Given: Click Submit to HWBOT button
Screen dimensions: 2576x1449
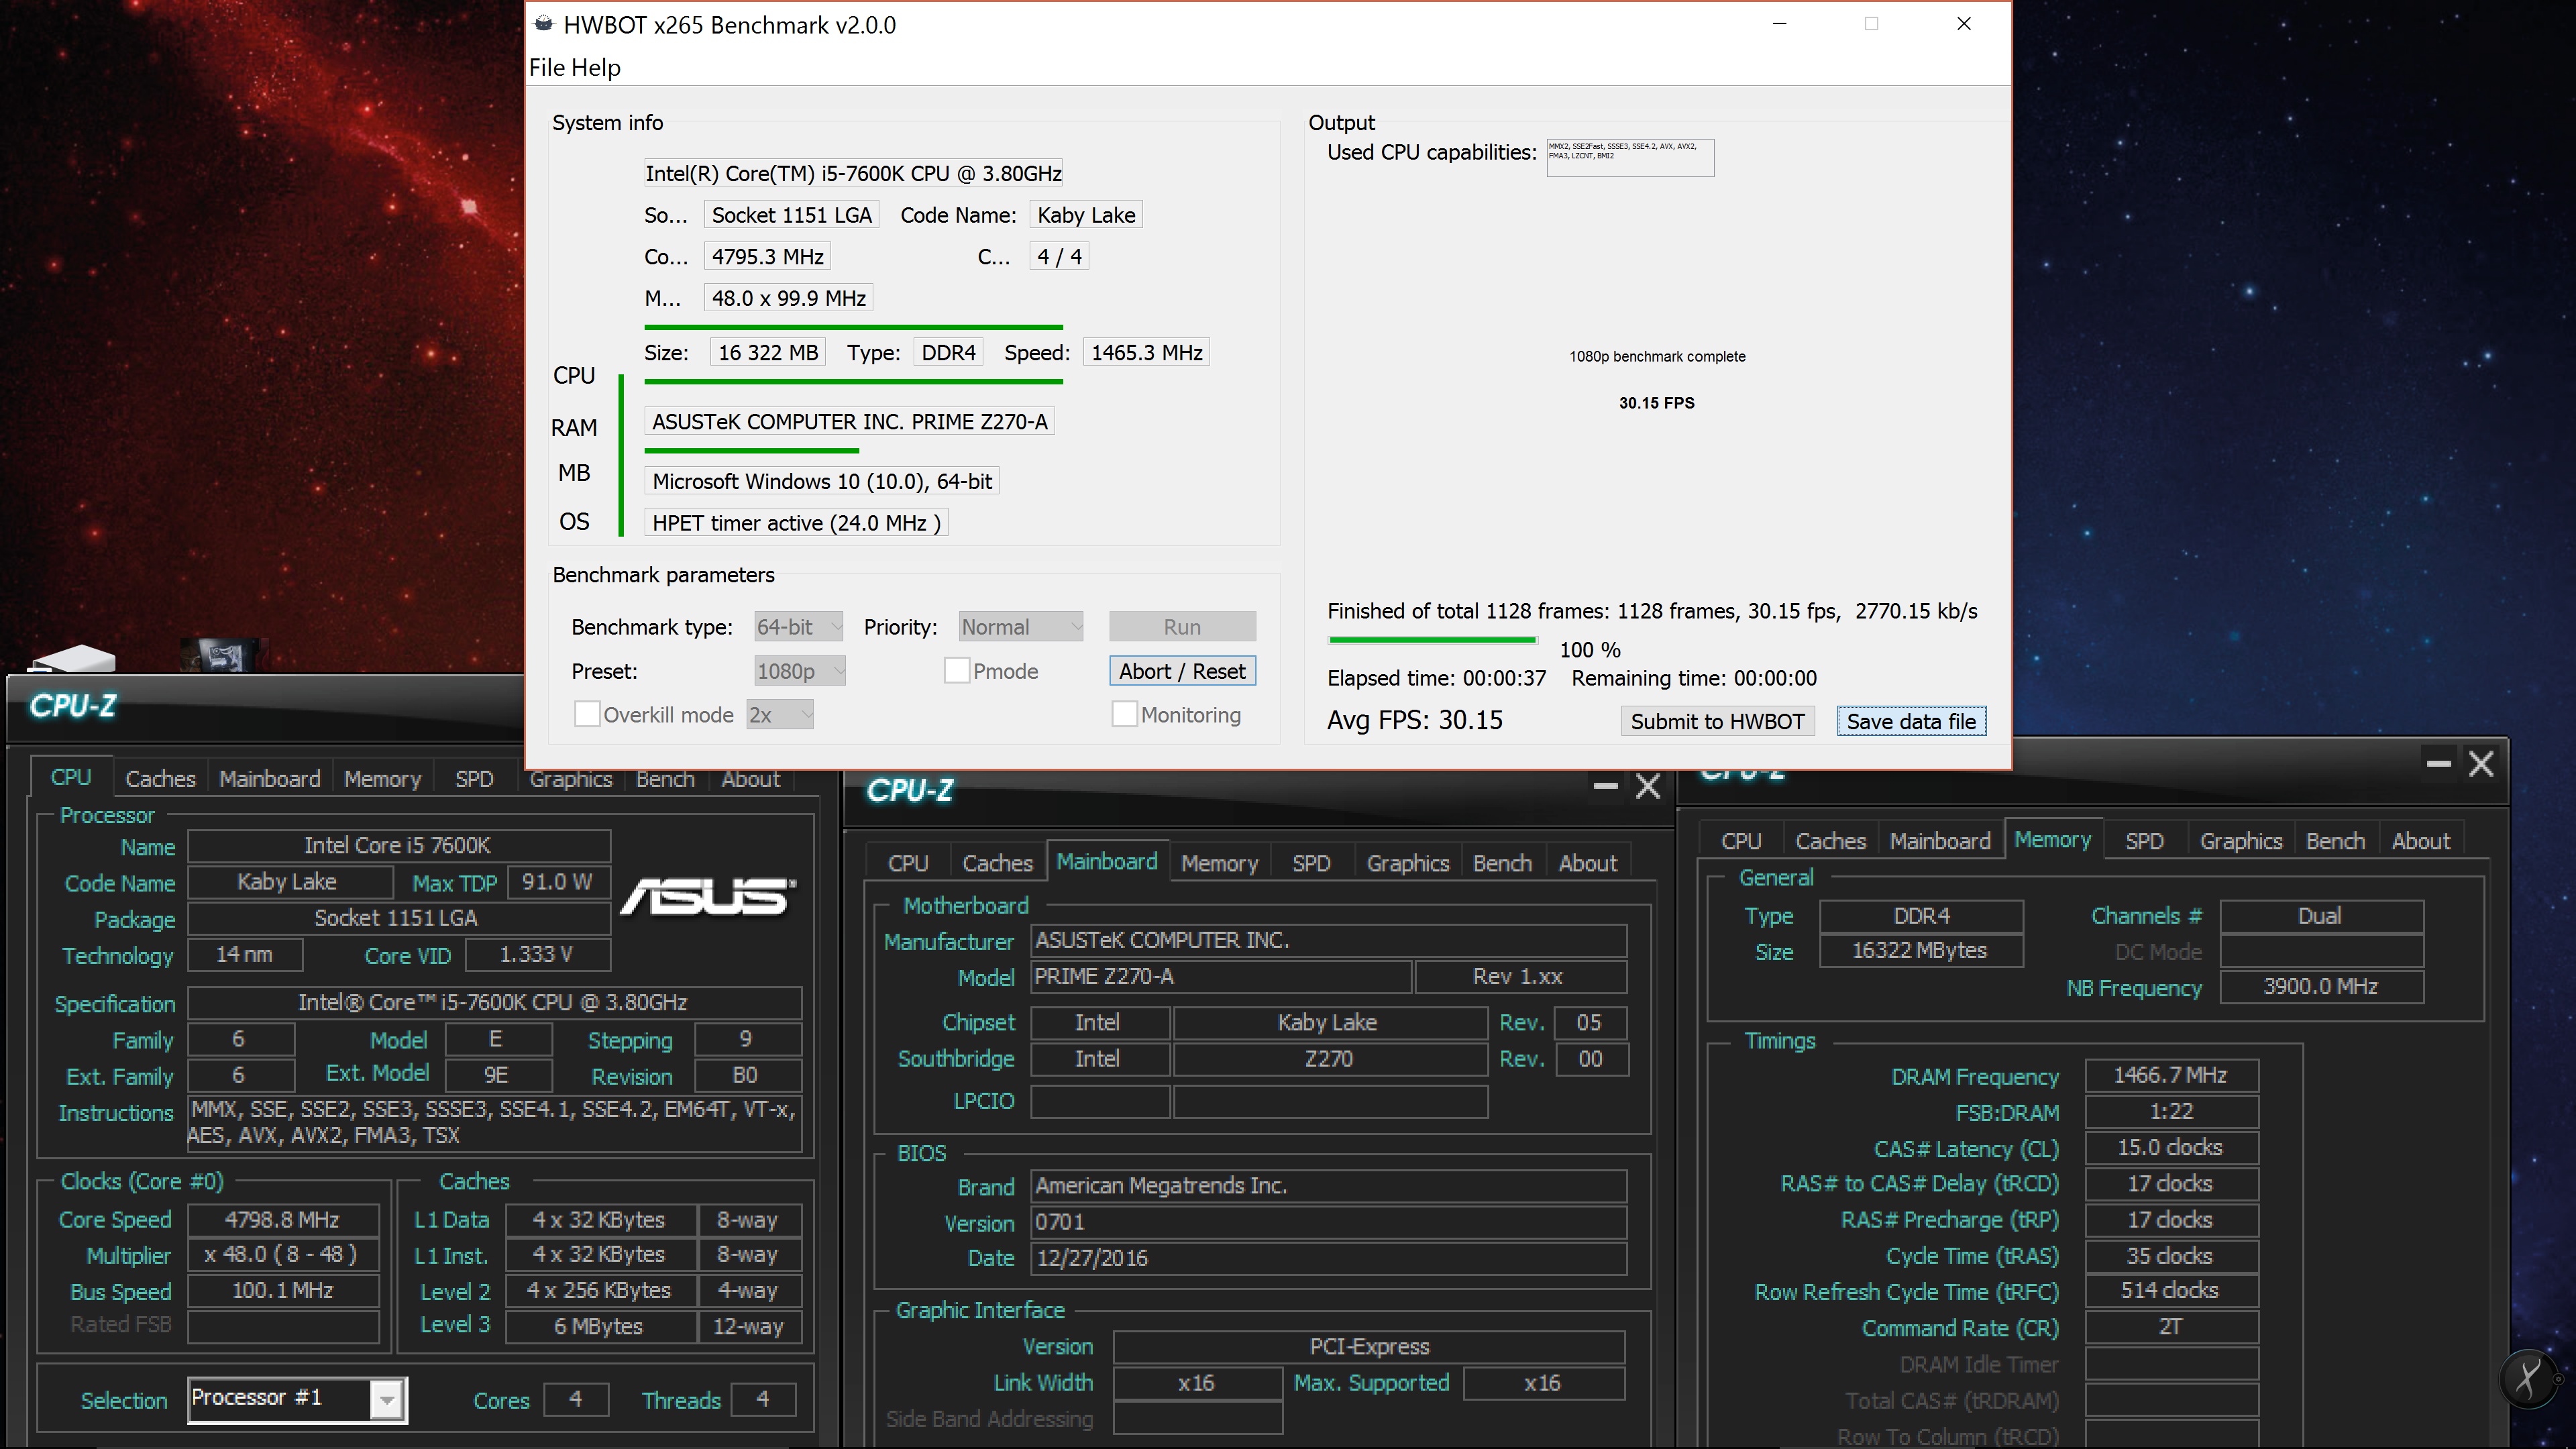Looking at the screenshot, I should coord(1717,721).
